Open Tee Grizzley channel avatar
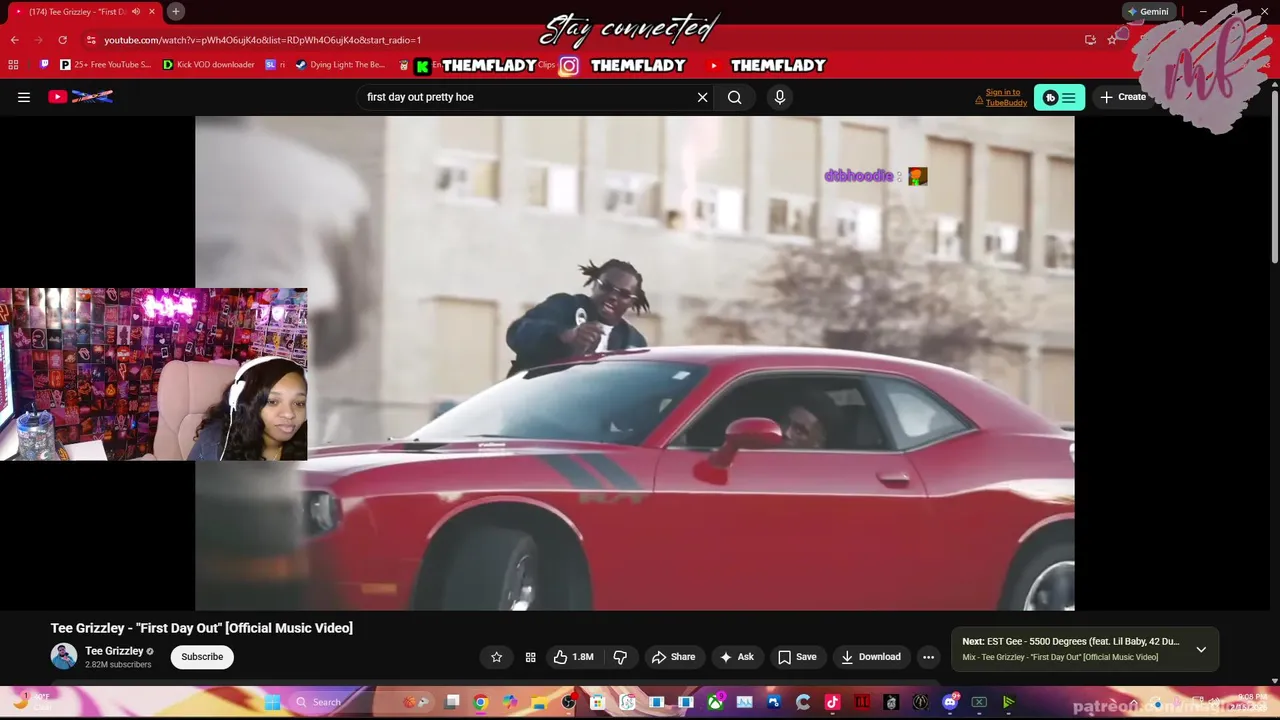 click(64, 656)
